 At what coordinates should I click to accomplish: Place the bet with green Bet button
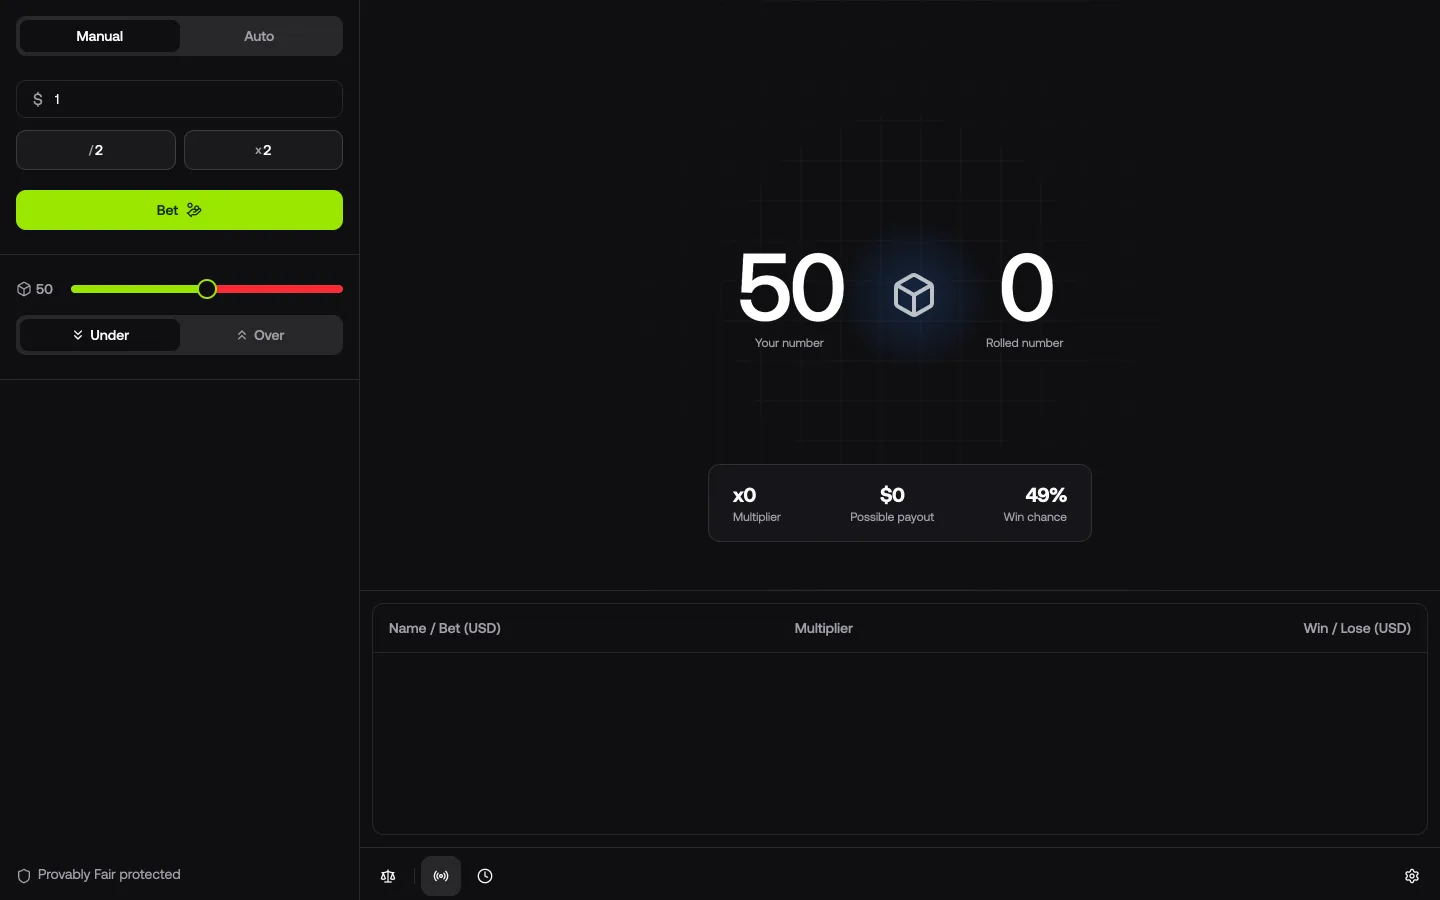180,210
